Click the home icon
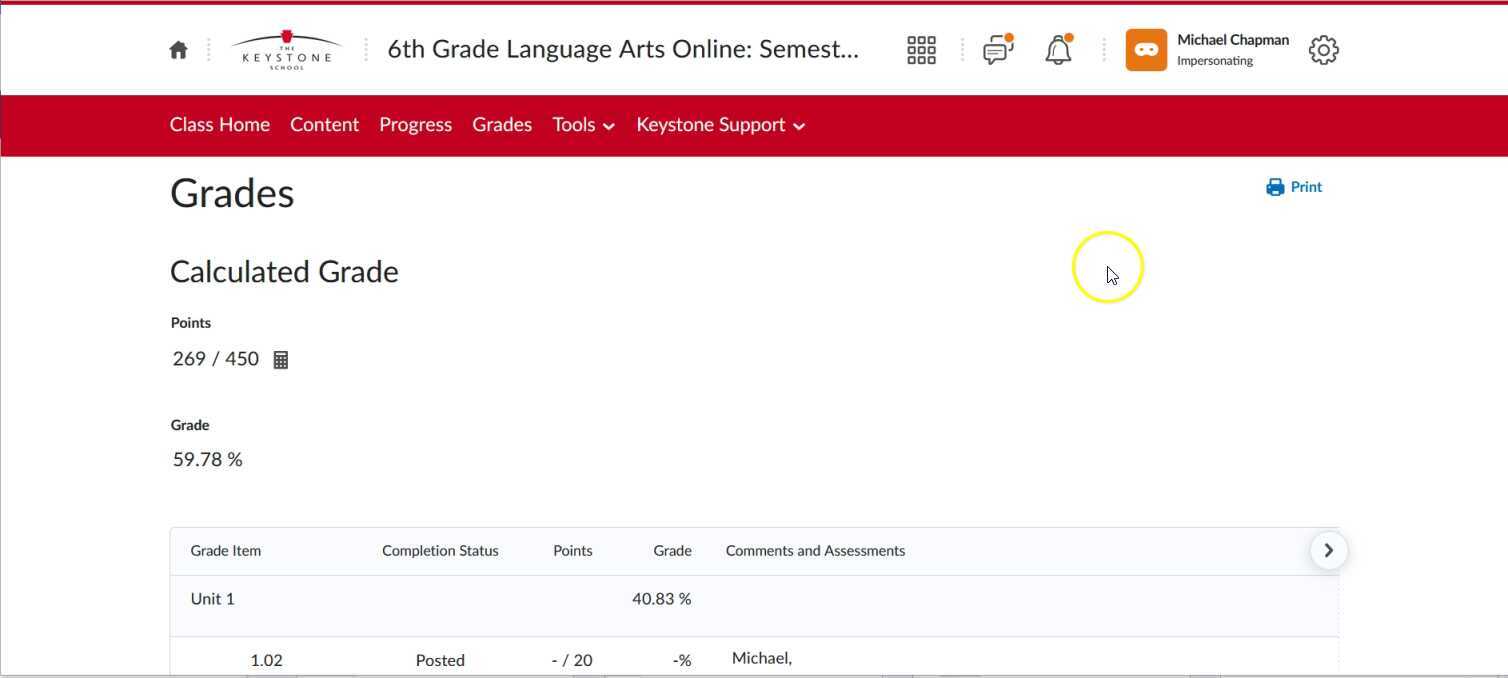Image resolution: width=1508 pixels, height=678 pixels. pyautogui.click(x=178, y=48)
